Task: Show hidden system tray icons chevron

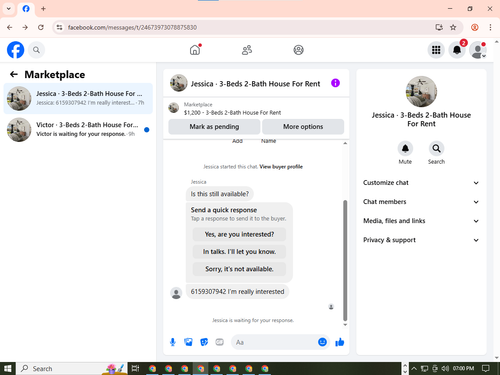Action: [x=414, y=368]
